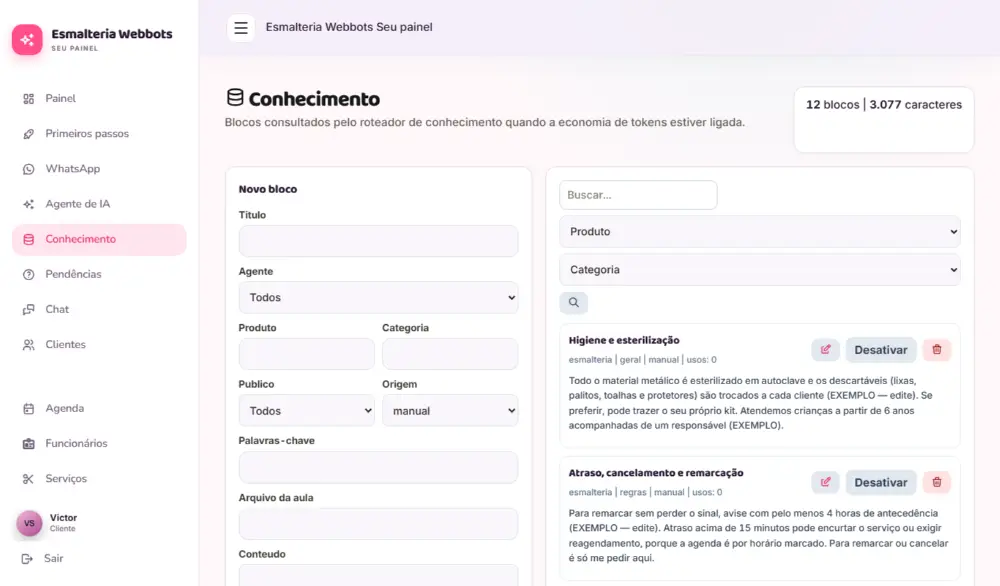This screenshot has height=586, width=1000.
Task: Click the Victor Cliente profile name
Action: (63, 522)
